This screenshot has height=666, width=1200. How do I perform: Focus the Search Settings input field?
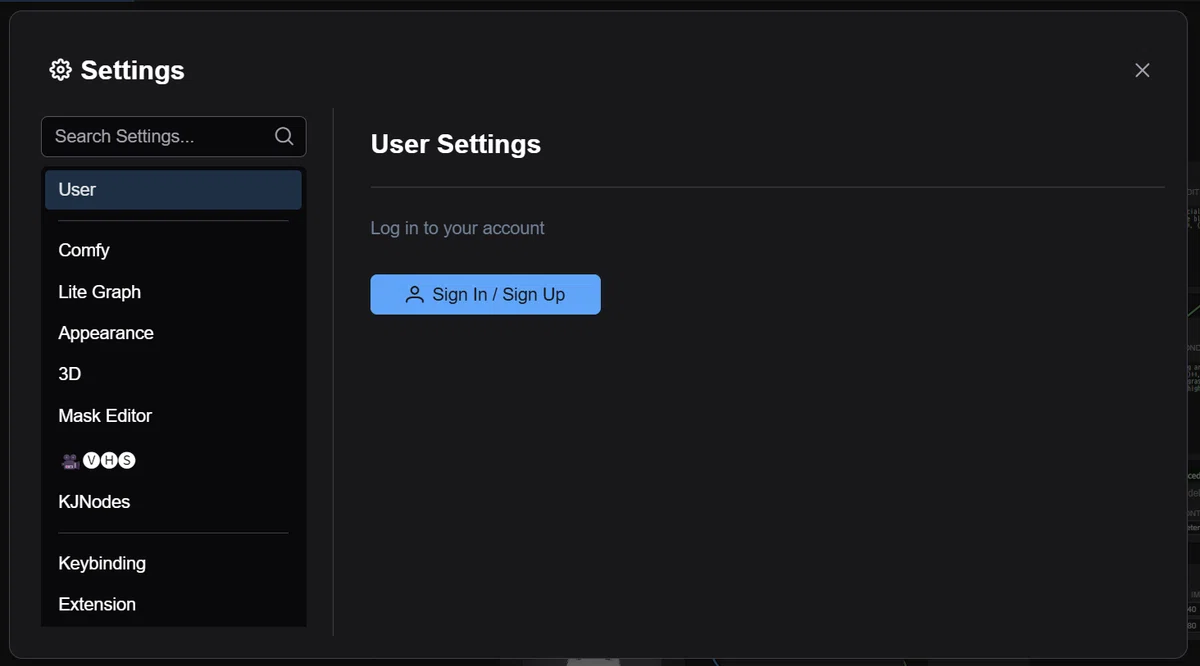pyautogui.click(x=173, y=136)
